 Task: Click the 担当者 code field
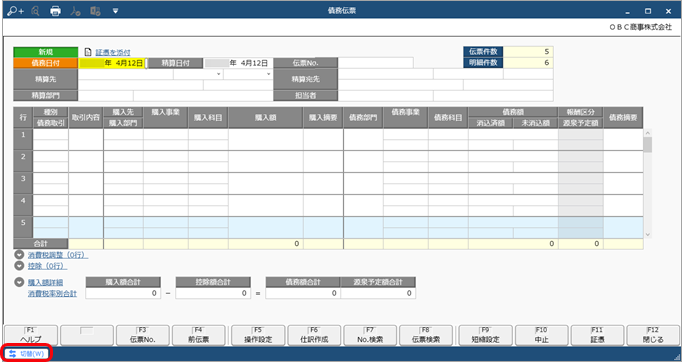point(385,96)
